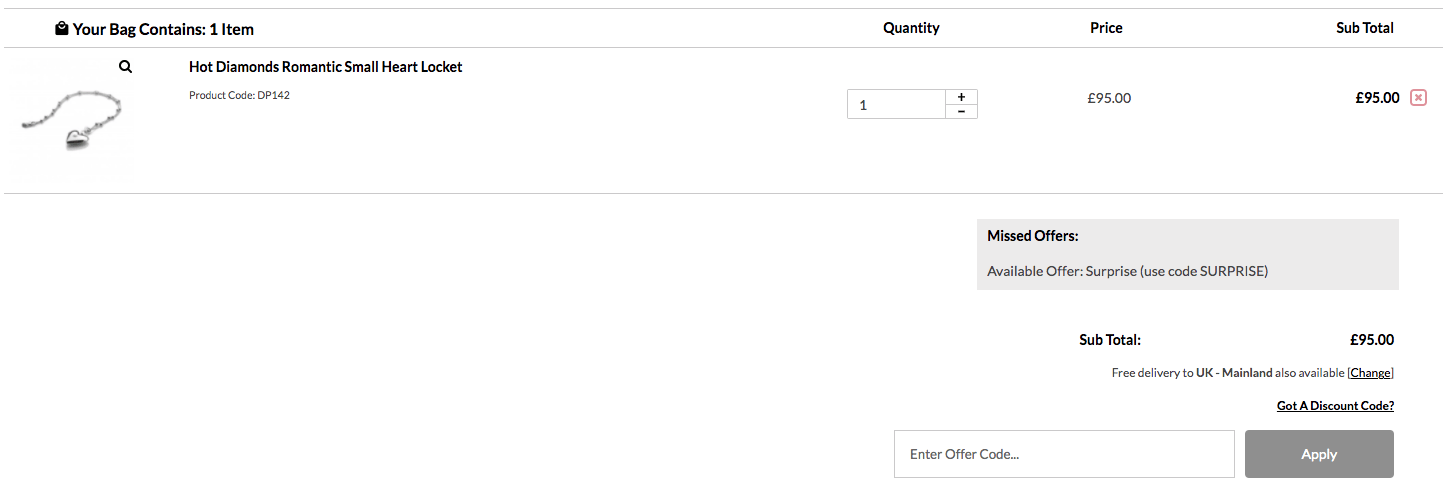Remove the Heart Locket with the red X

[x=1418, y=98]
